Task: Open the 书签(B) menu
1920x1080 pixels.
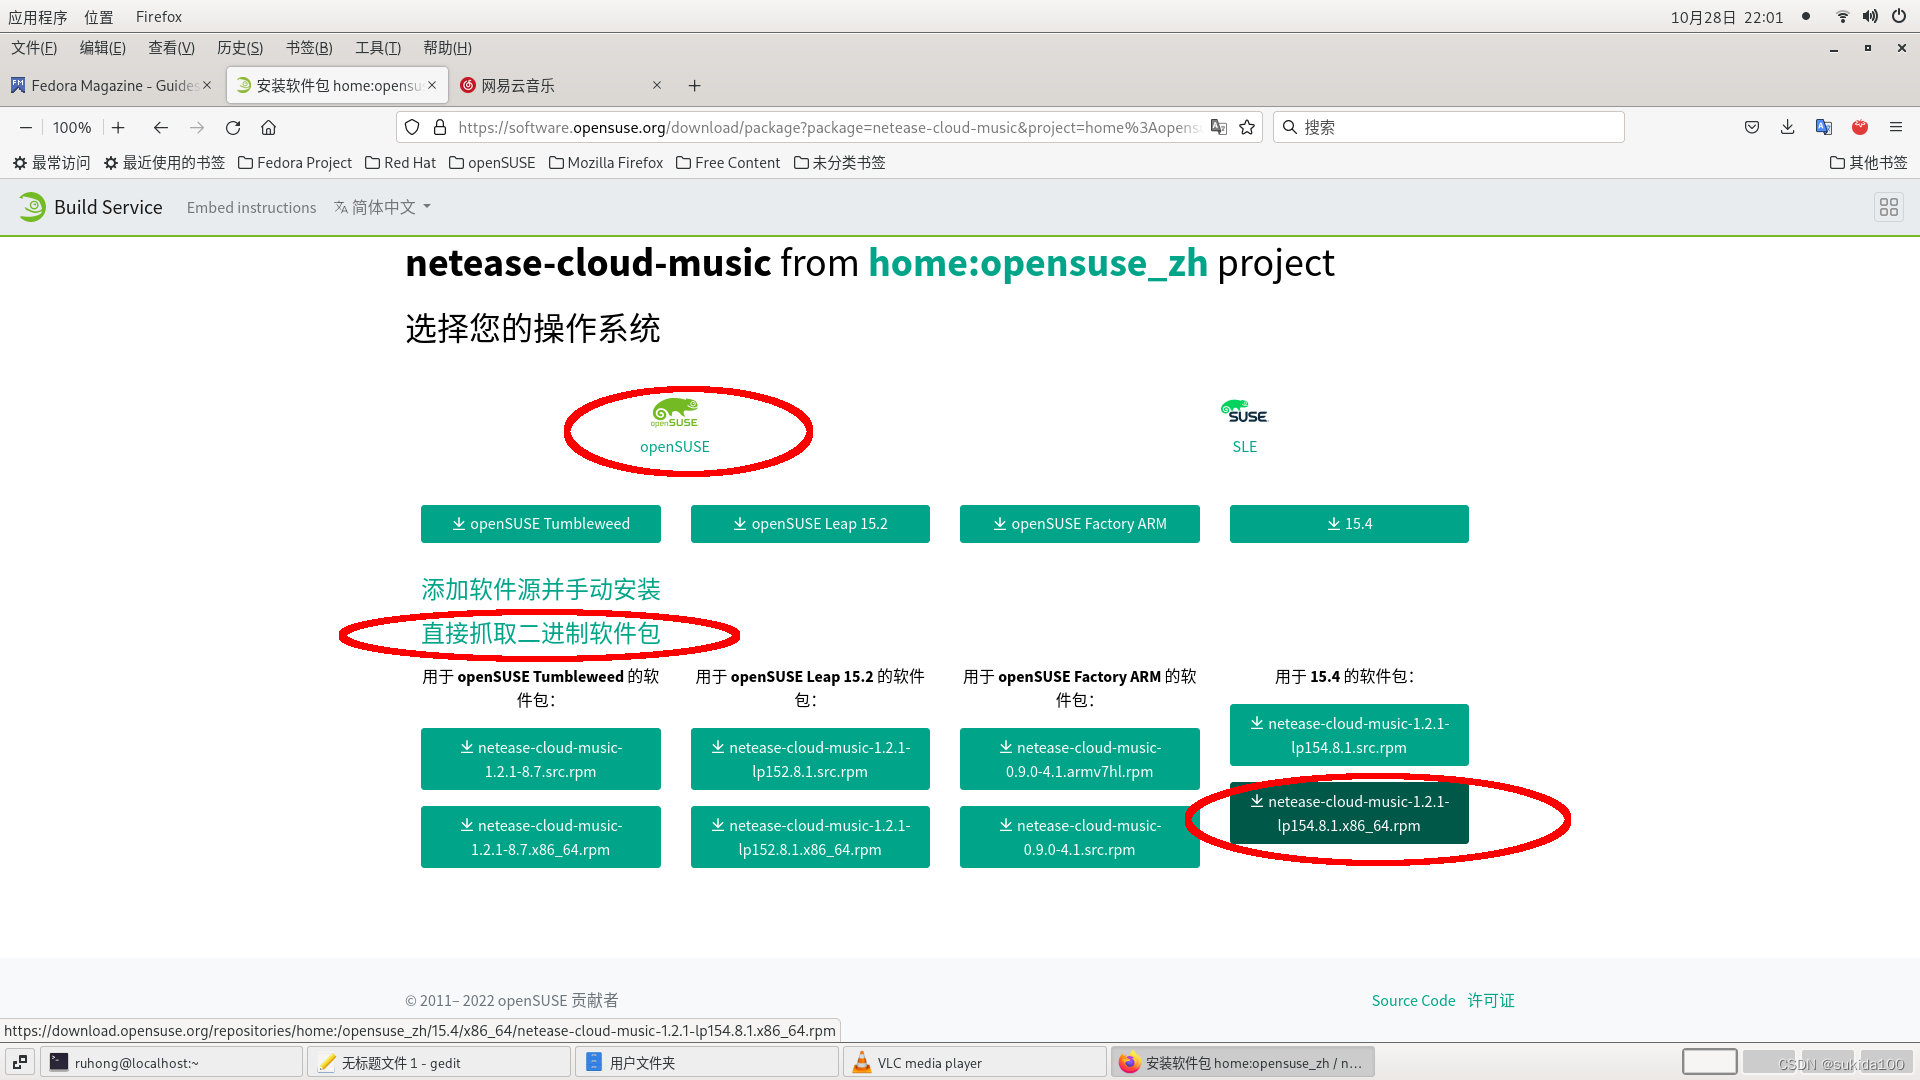Action: click(x=309, y=48)
